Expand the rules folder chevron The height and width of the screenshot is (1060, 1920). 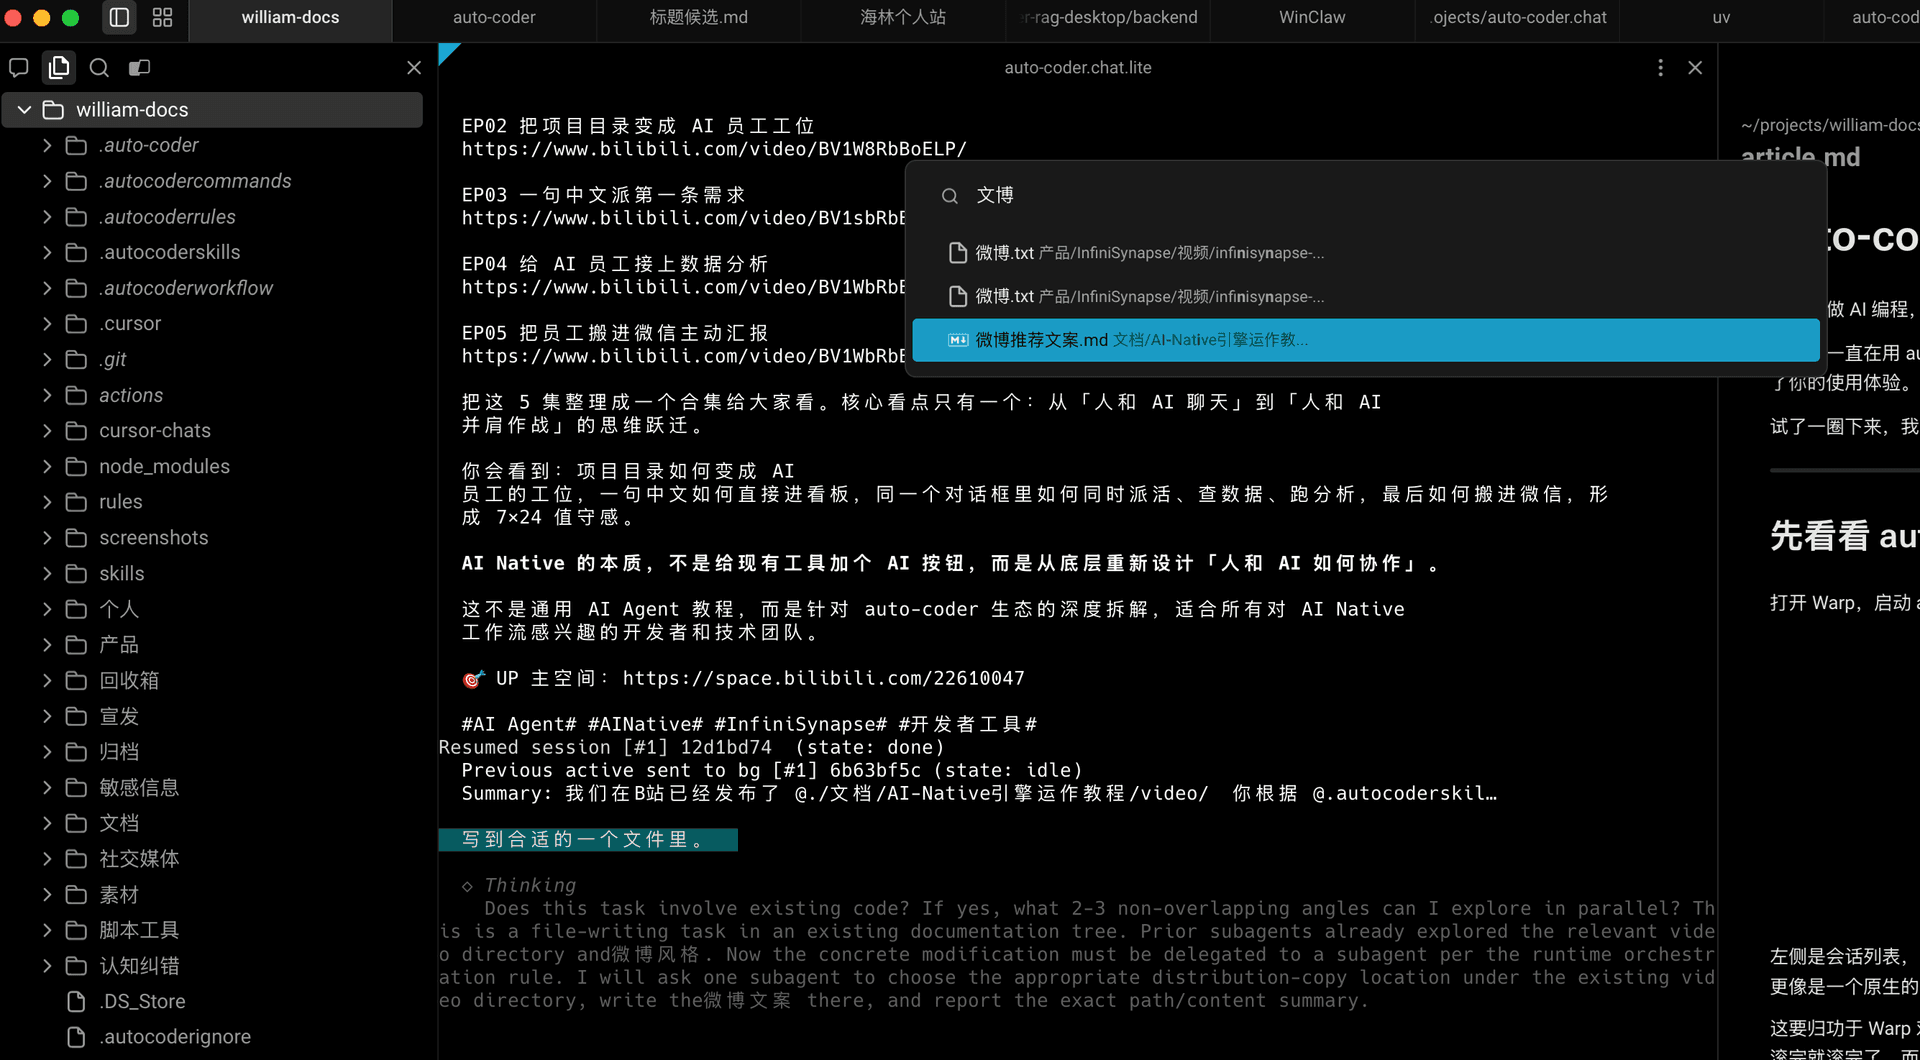click(x=47, y=502)
